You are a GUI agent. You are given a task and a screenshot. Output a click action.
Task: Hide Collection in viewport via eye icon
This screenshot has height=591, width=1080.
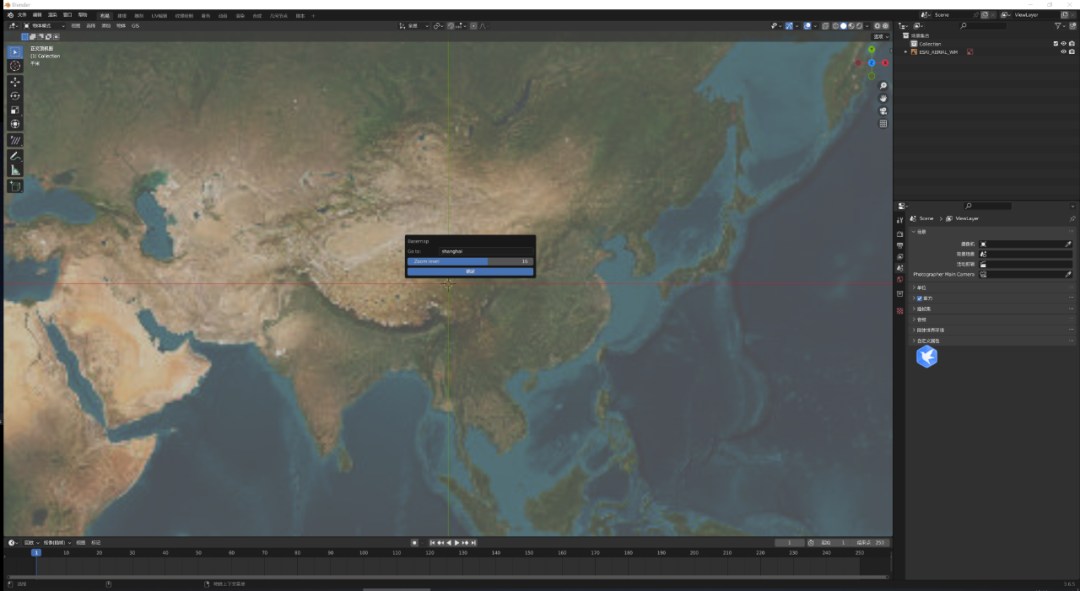(1063, 43)
